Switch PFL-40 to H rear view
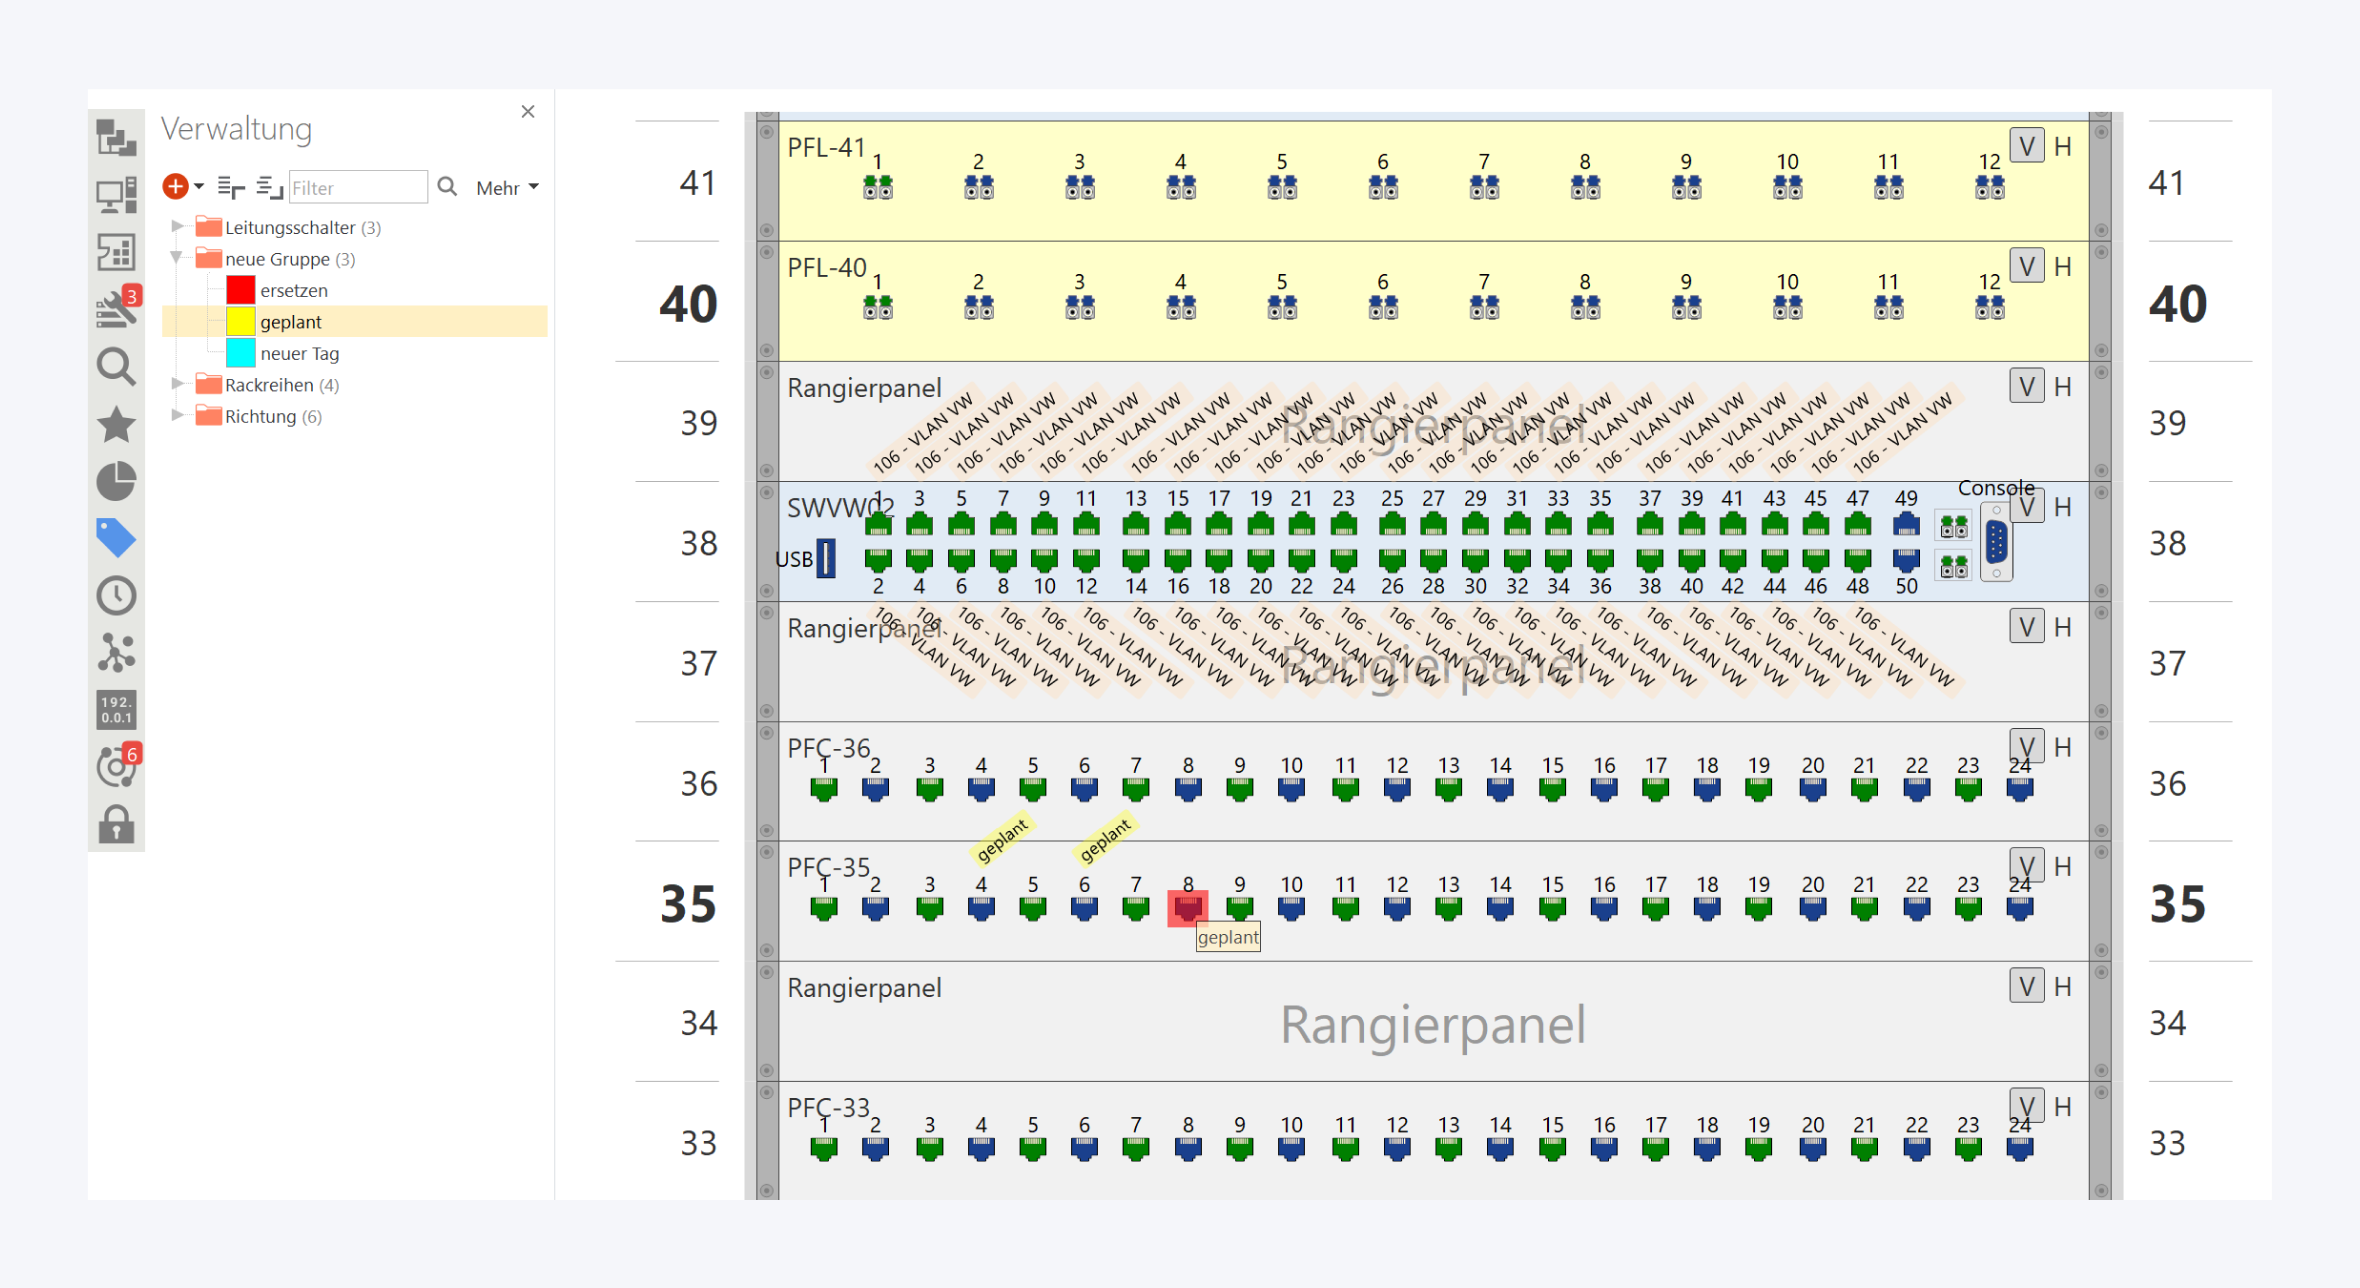Image resolution: width=2360 pixels, height=1288 pixels. (x=2062, y=267)
